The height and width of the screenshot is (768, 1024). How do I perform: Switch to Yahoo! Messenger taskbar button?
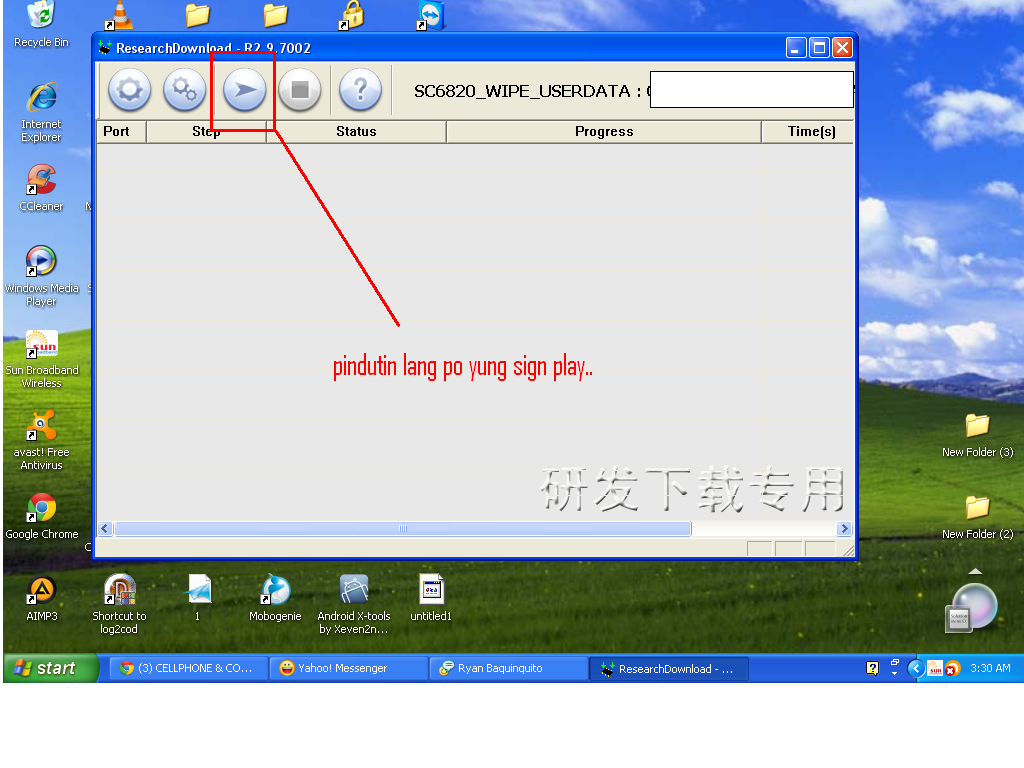pos(348,668)
